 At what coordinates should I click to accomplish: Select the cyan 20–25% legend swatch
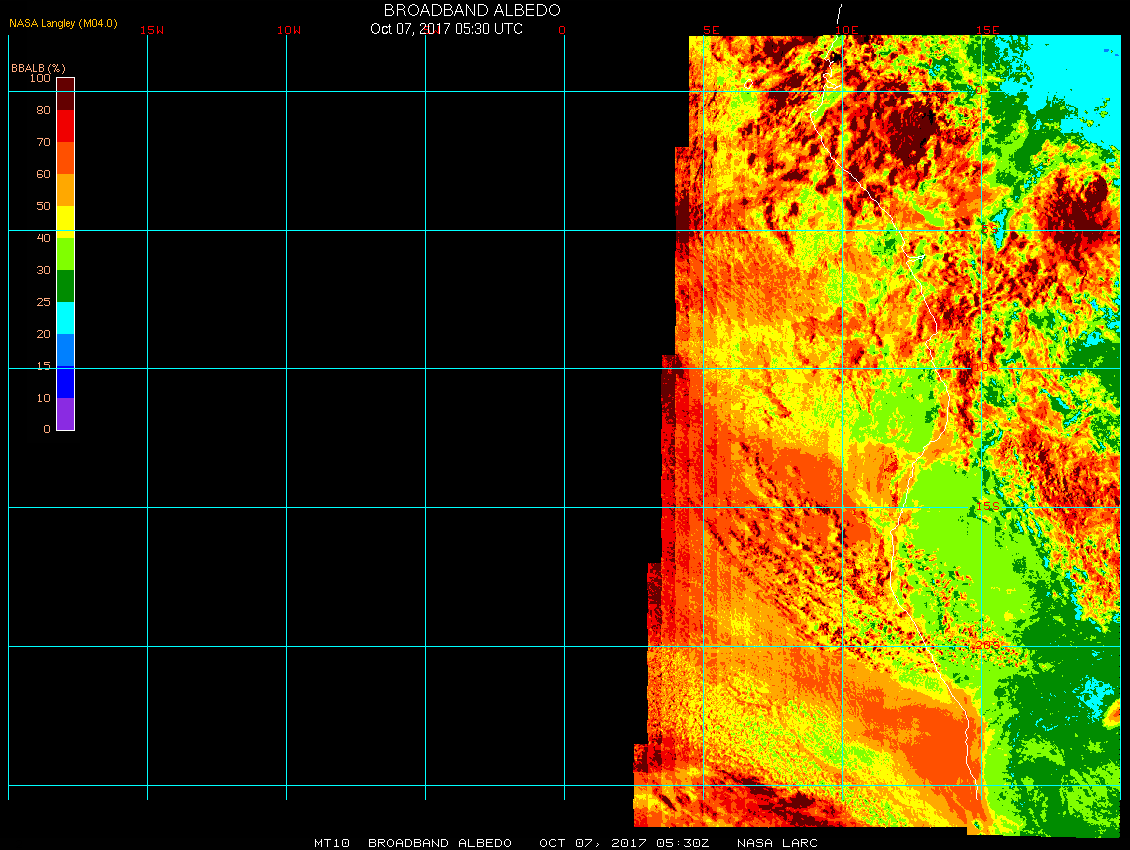point(65,318)
